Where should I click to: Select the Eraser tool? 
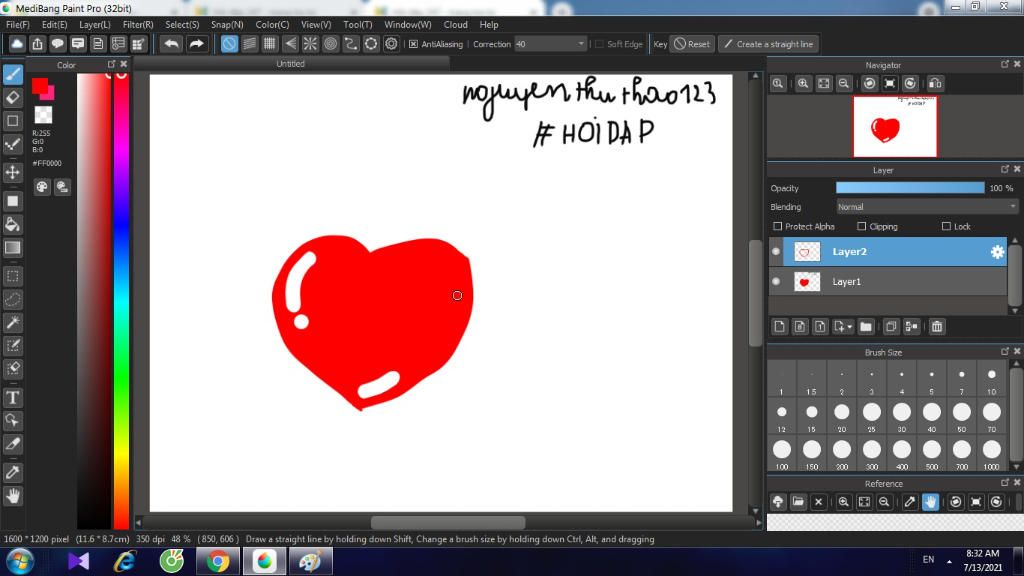coord(12,97)
